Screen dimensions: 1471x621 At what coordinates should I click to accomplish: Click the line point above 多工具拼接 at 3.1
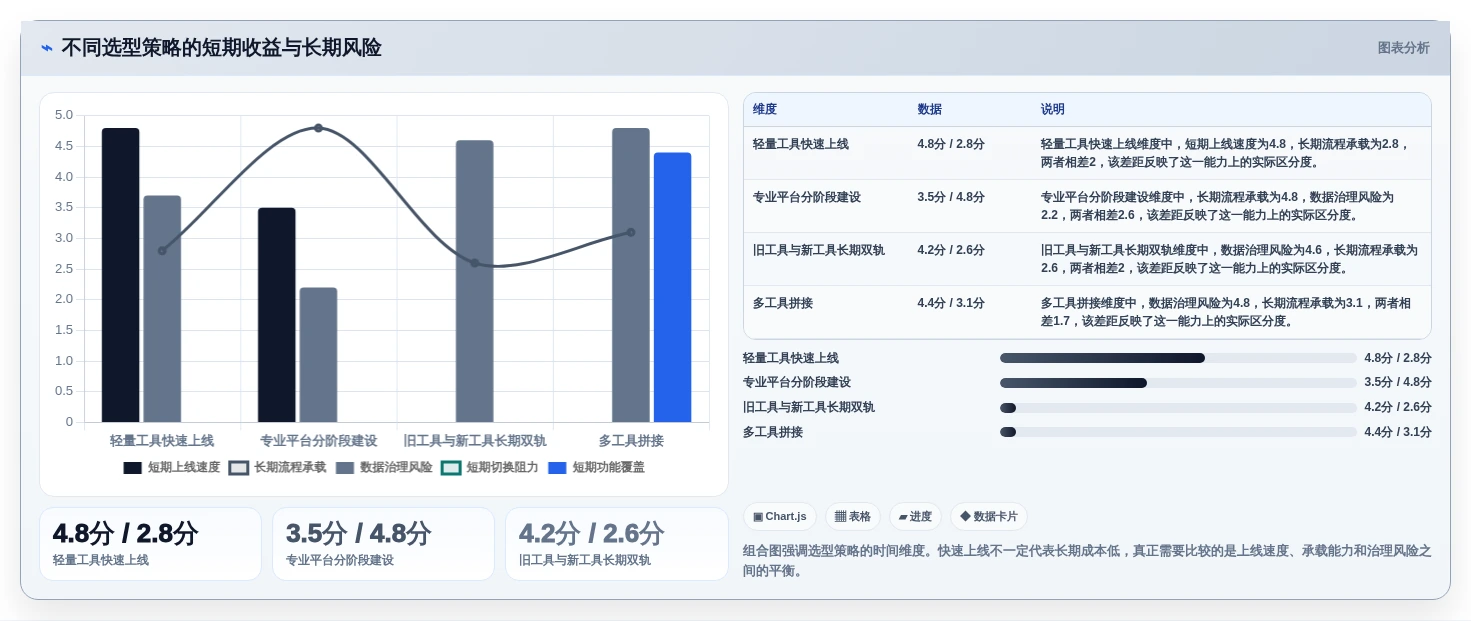630,232
